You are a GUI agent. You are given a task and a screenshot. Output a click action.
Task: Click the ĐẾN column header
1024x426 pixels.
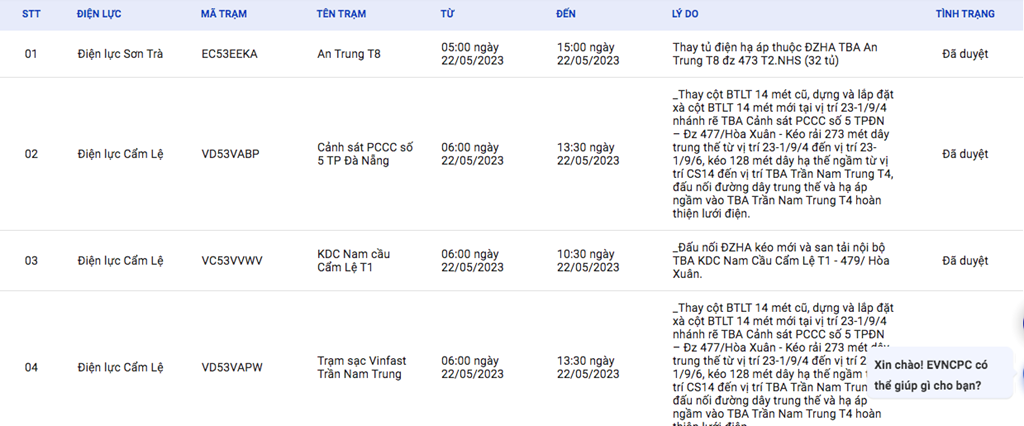click(x=566, y=15)
